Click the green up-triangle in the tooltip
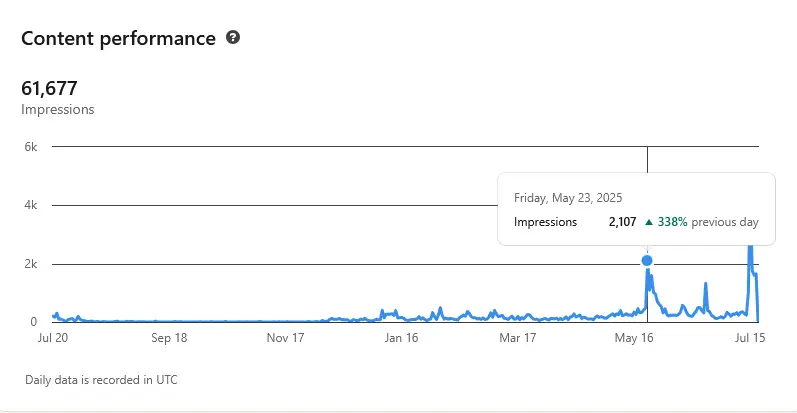 (649, 222)
